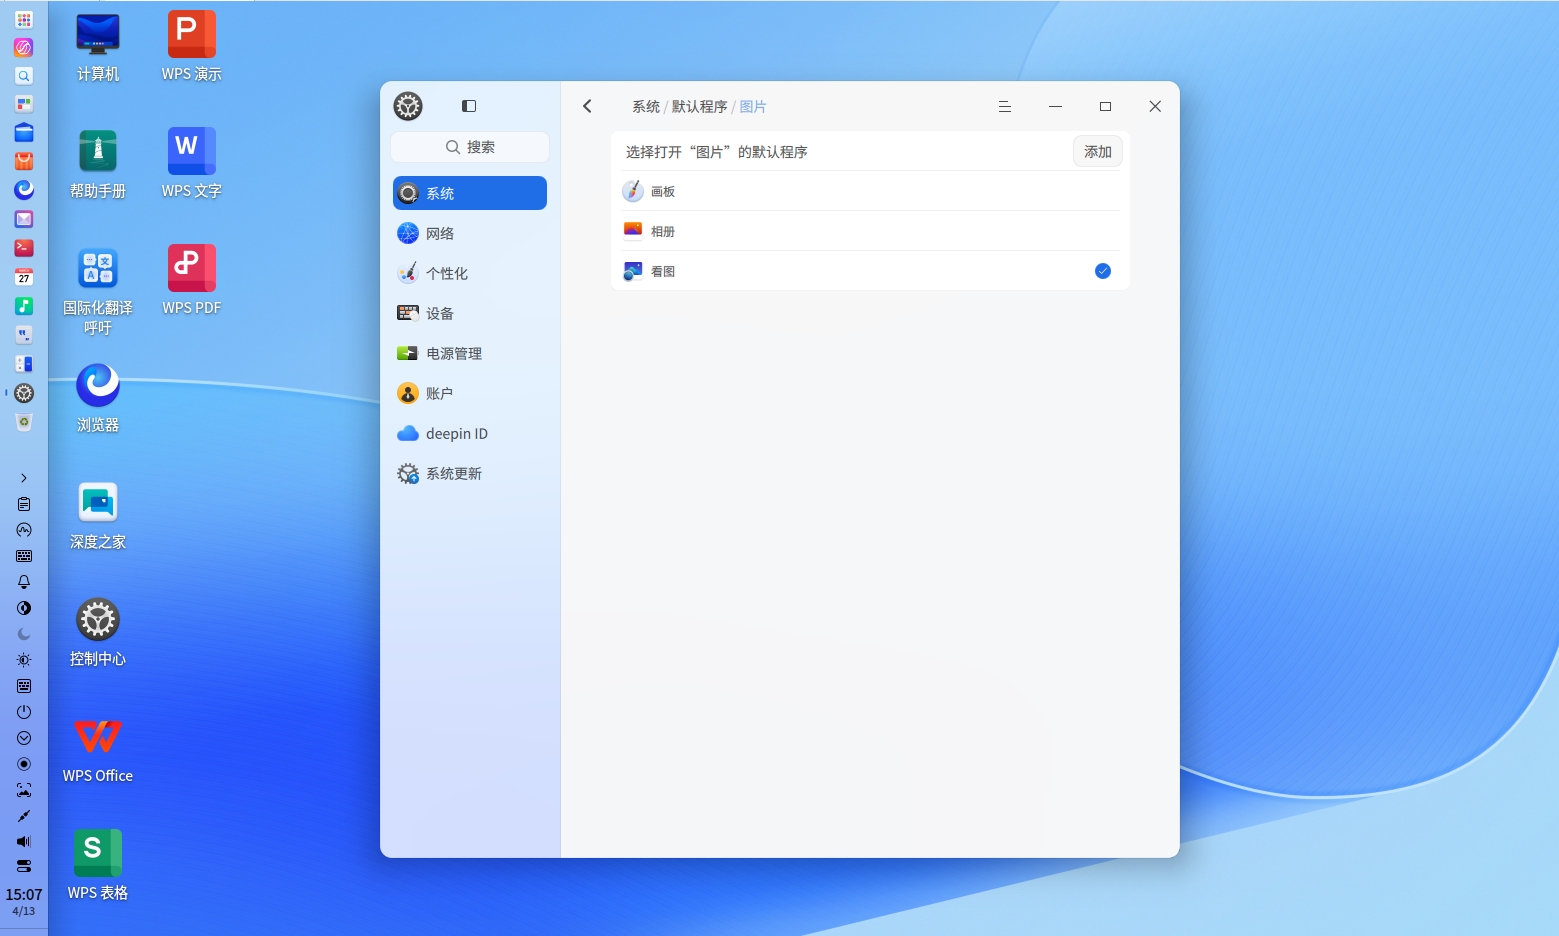Screen dimensions: 1559x936
Task: Open the music player in the dock
Action: (x=24, y=306)
